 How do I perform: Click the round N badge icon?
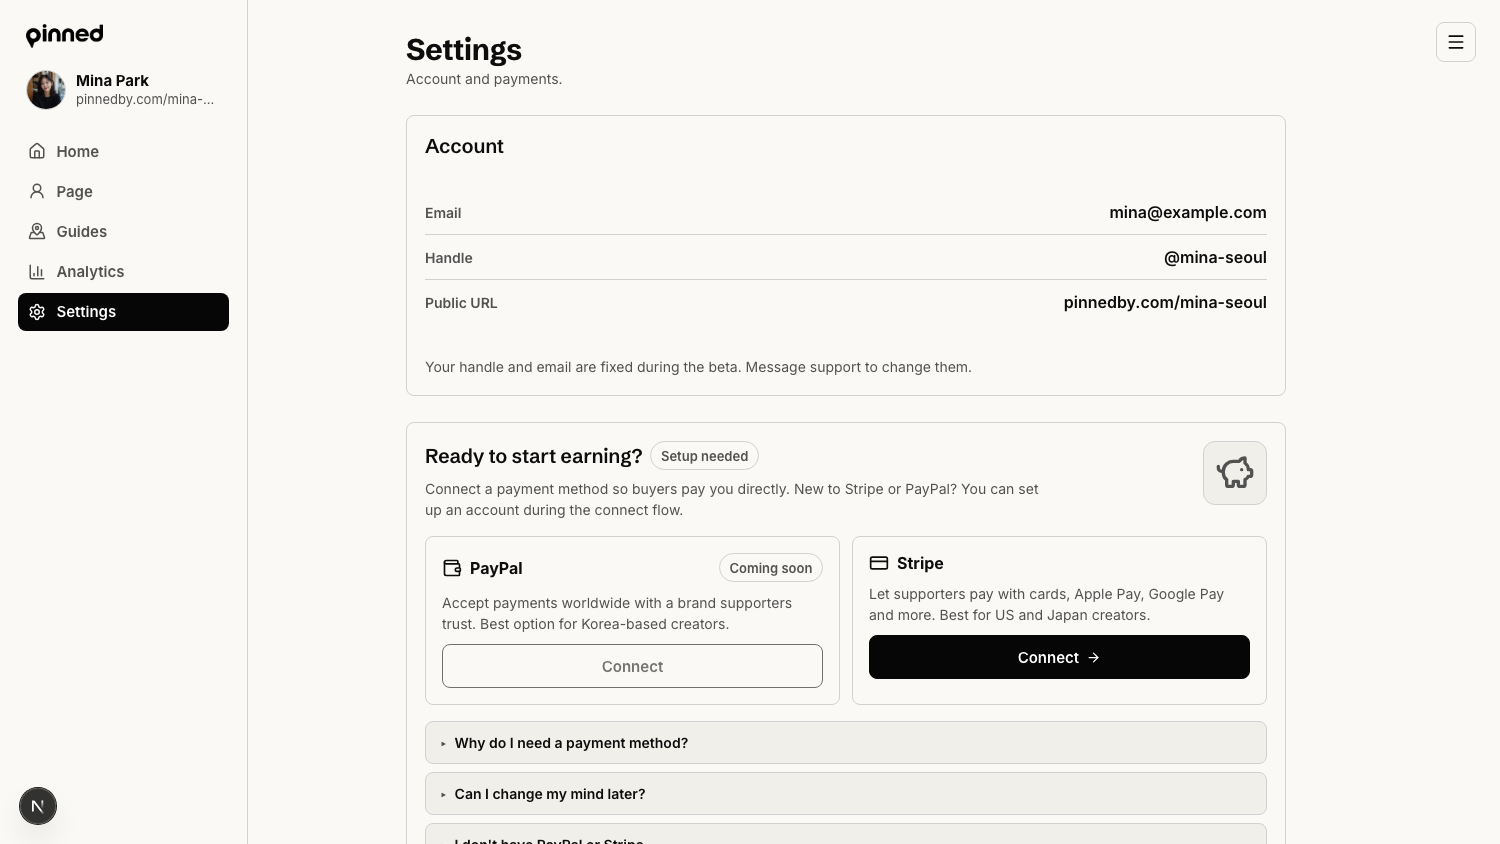point(38,806)
